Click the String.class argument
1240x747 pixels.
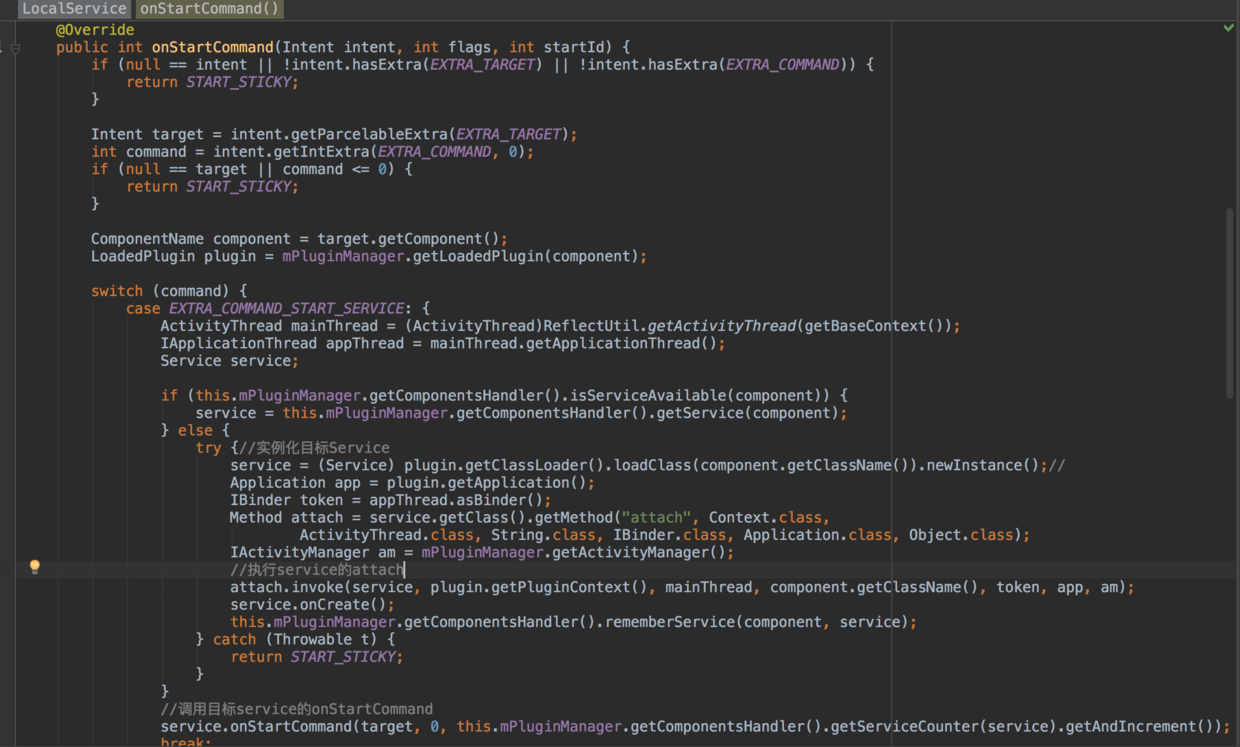coord(543,535)
